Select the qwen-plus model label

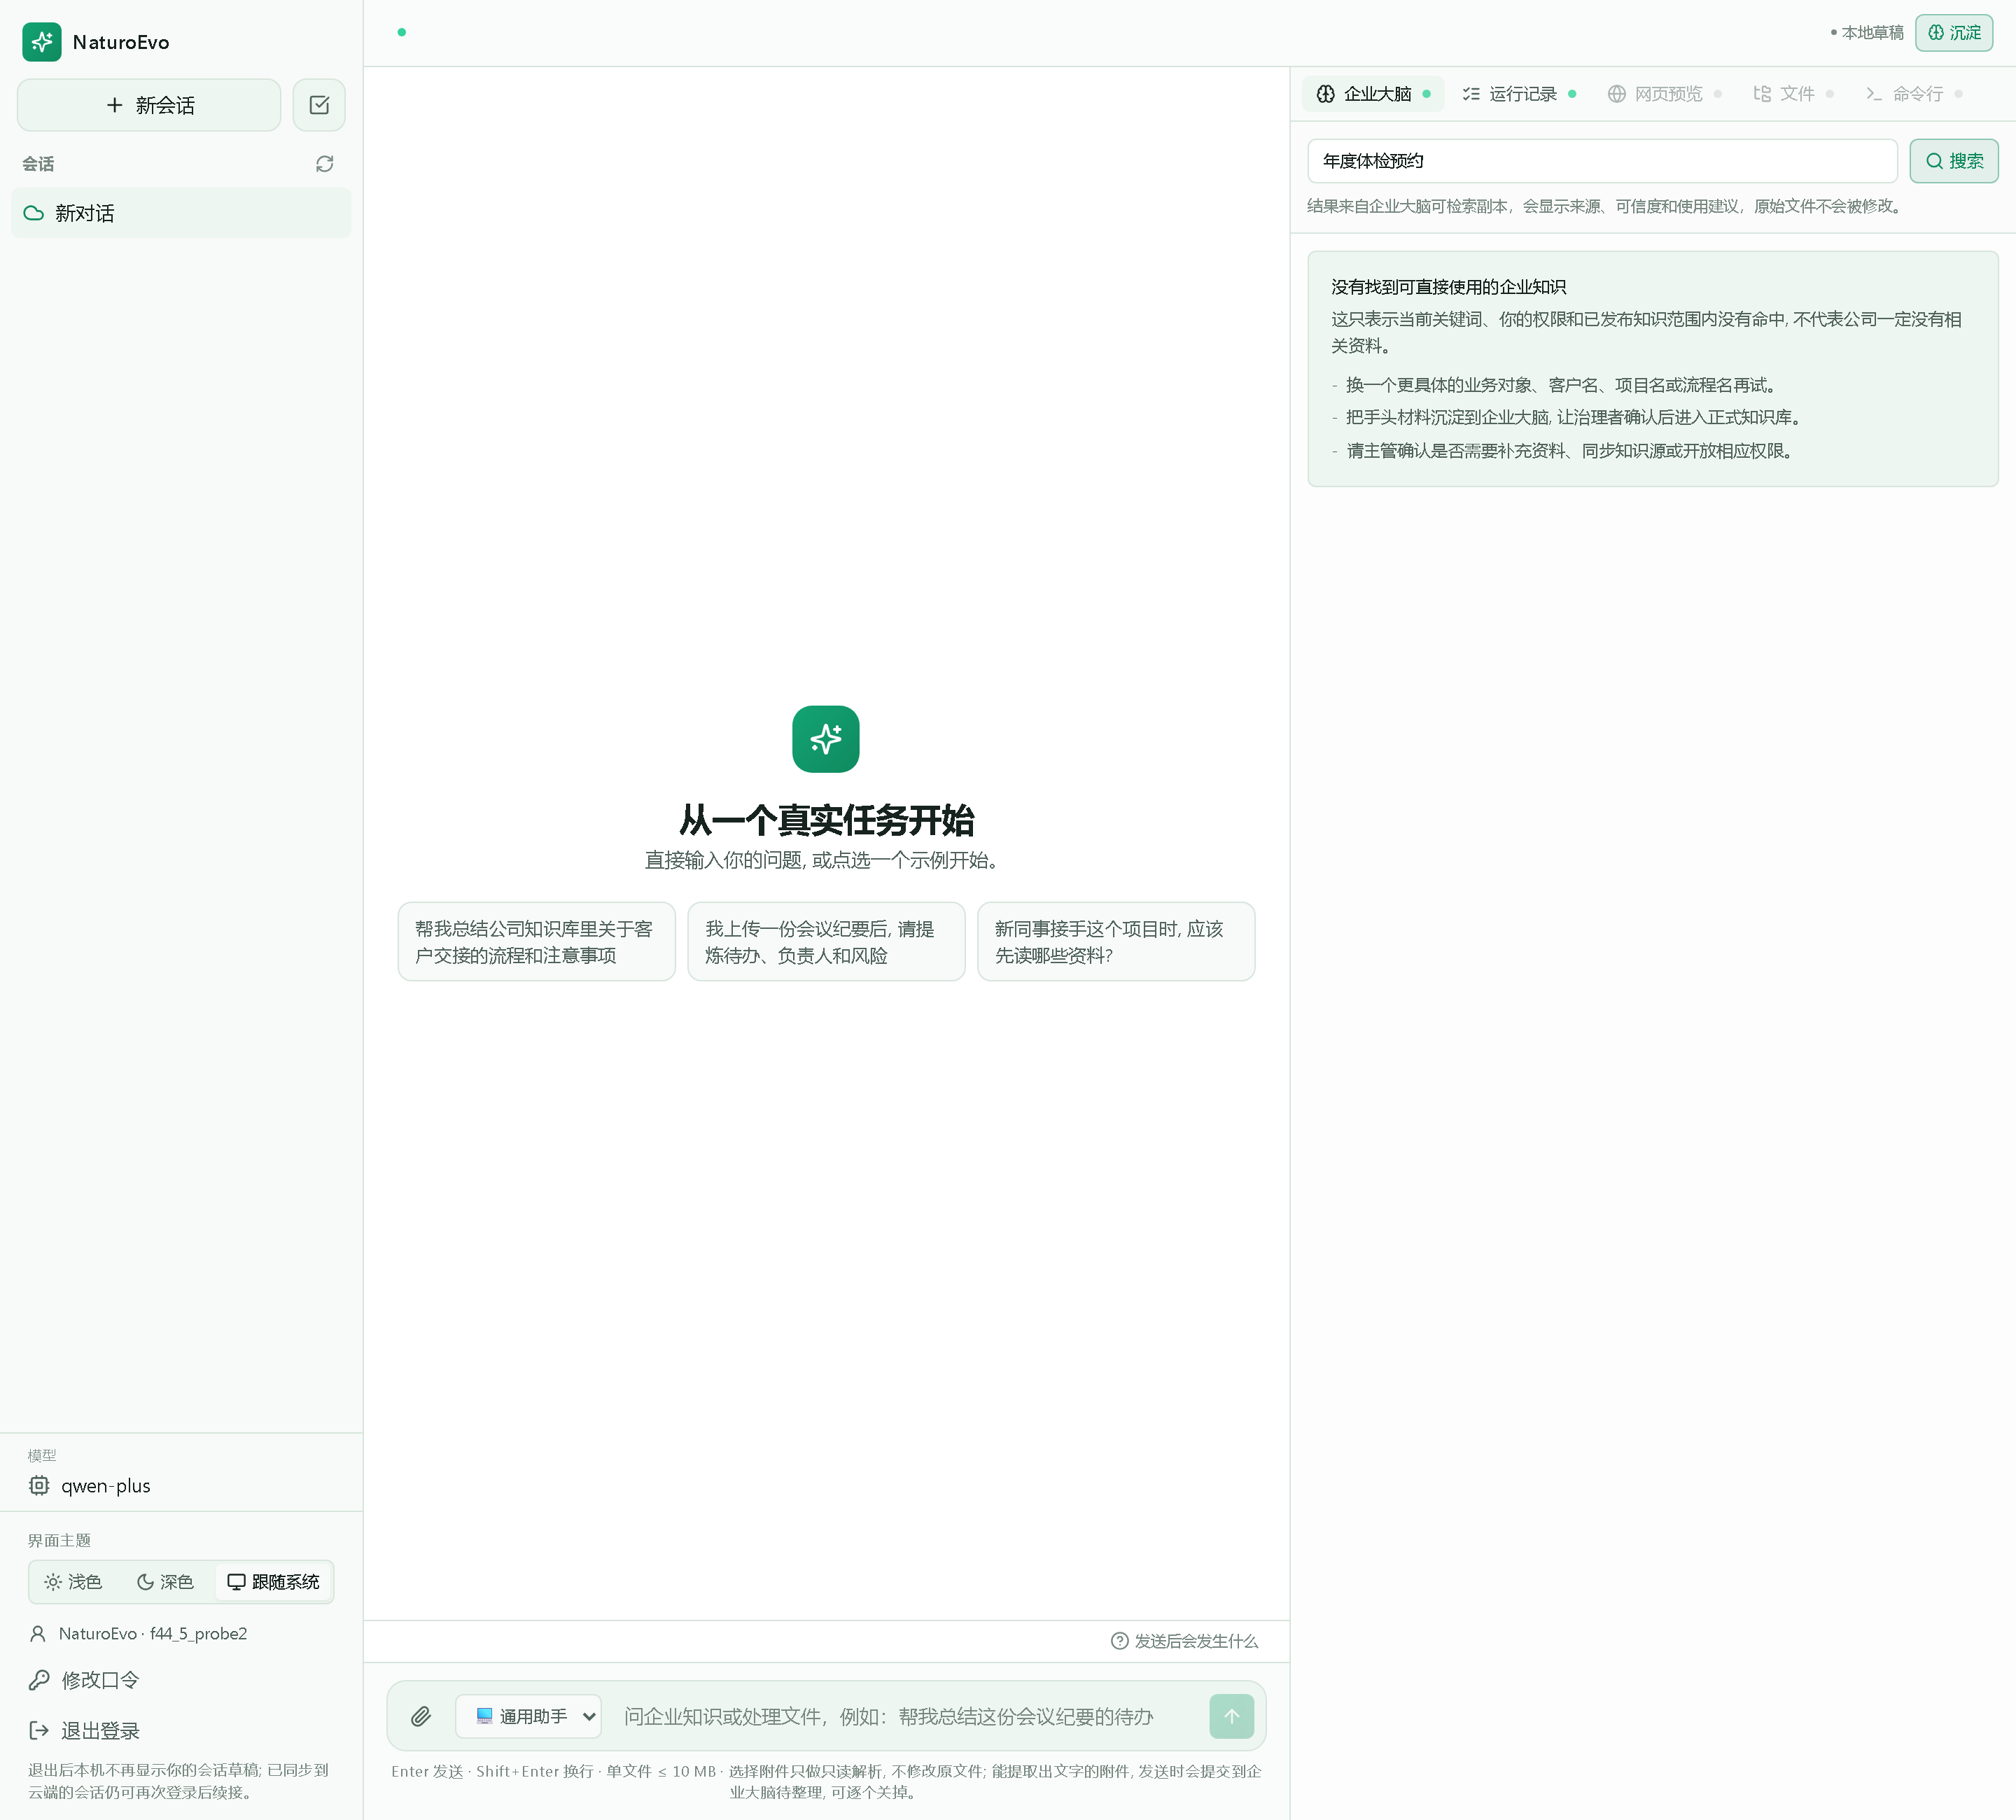(106, 1485)
